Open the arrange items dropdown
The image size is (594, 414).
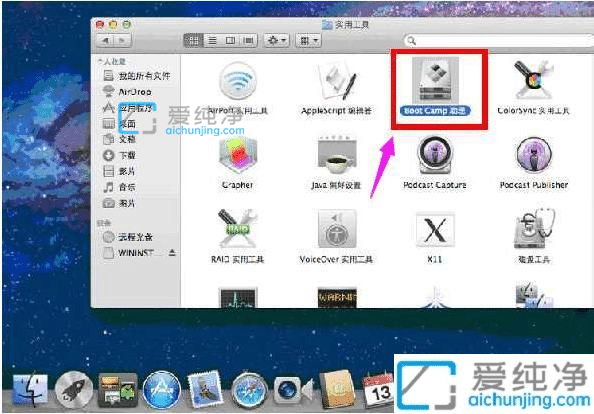(x=309, y=40)
